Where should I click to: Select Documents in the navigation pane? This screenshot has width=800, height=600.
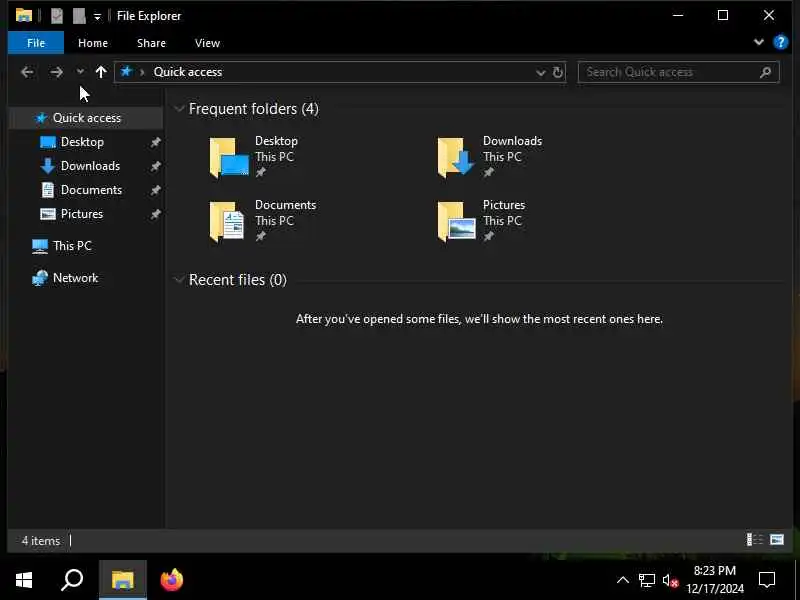coord(91,190)
